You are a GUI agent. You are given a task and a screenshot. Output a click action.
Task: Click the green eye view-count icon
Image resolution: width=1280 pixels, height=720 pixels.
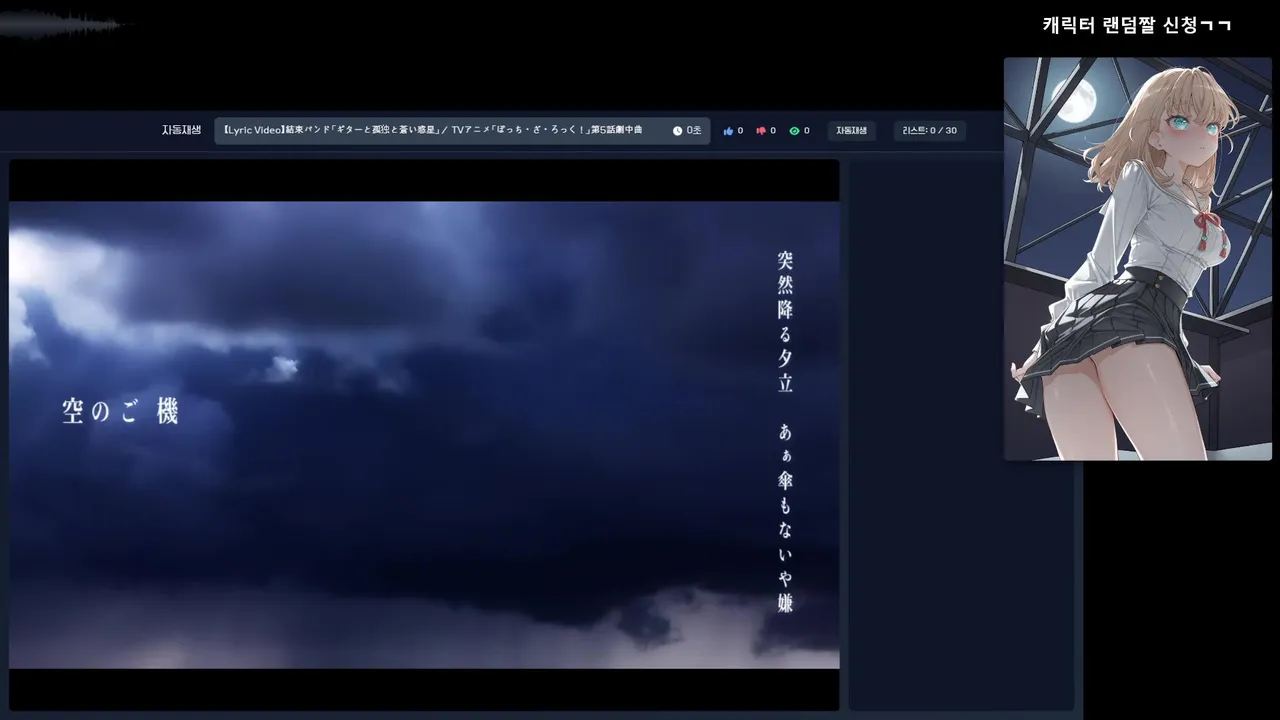[794, 131]
